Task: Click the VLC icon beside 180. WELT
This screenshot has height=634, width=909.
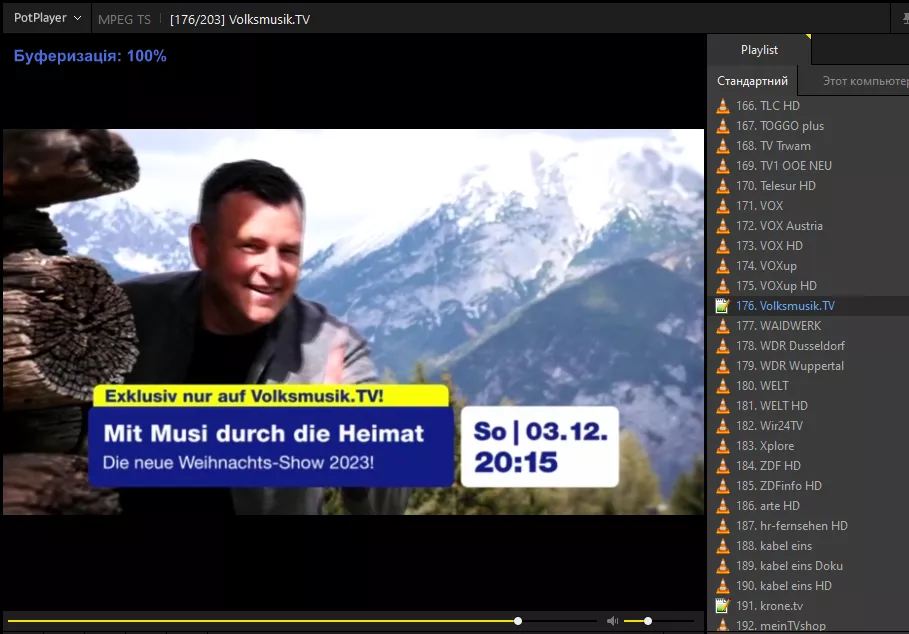Action: (722, 385)
